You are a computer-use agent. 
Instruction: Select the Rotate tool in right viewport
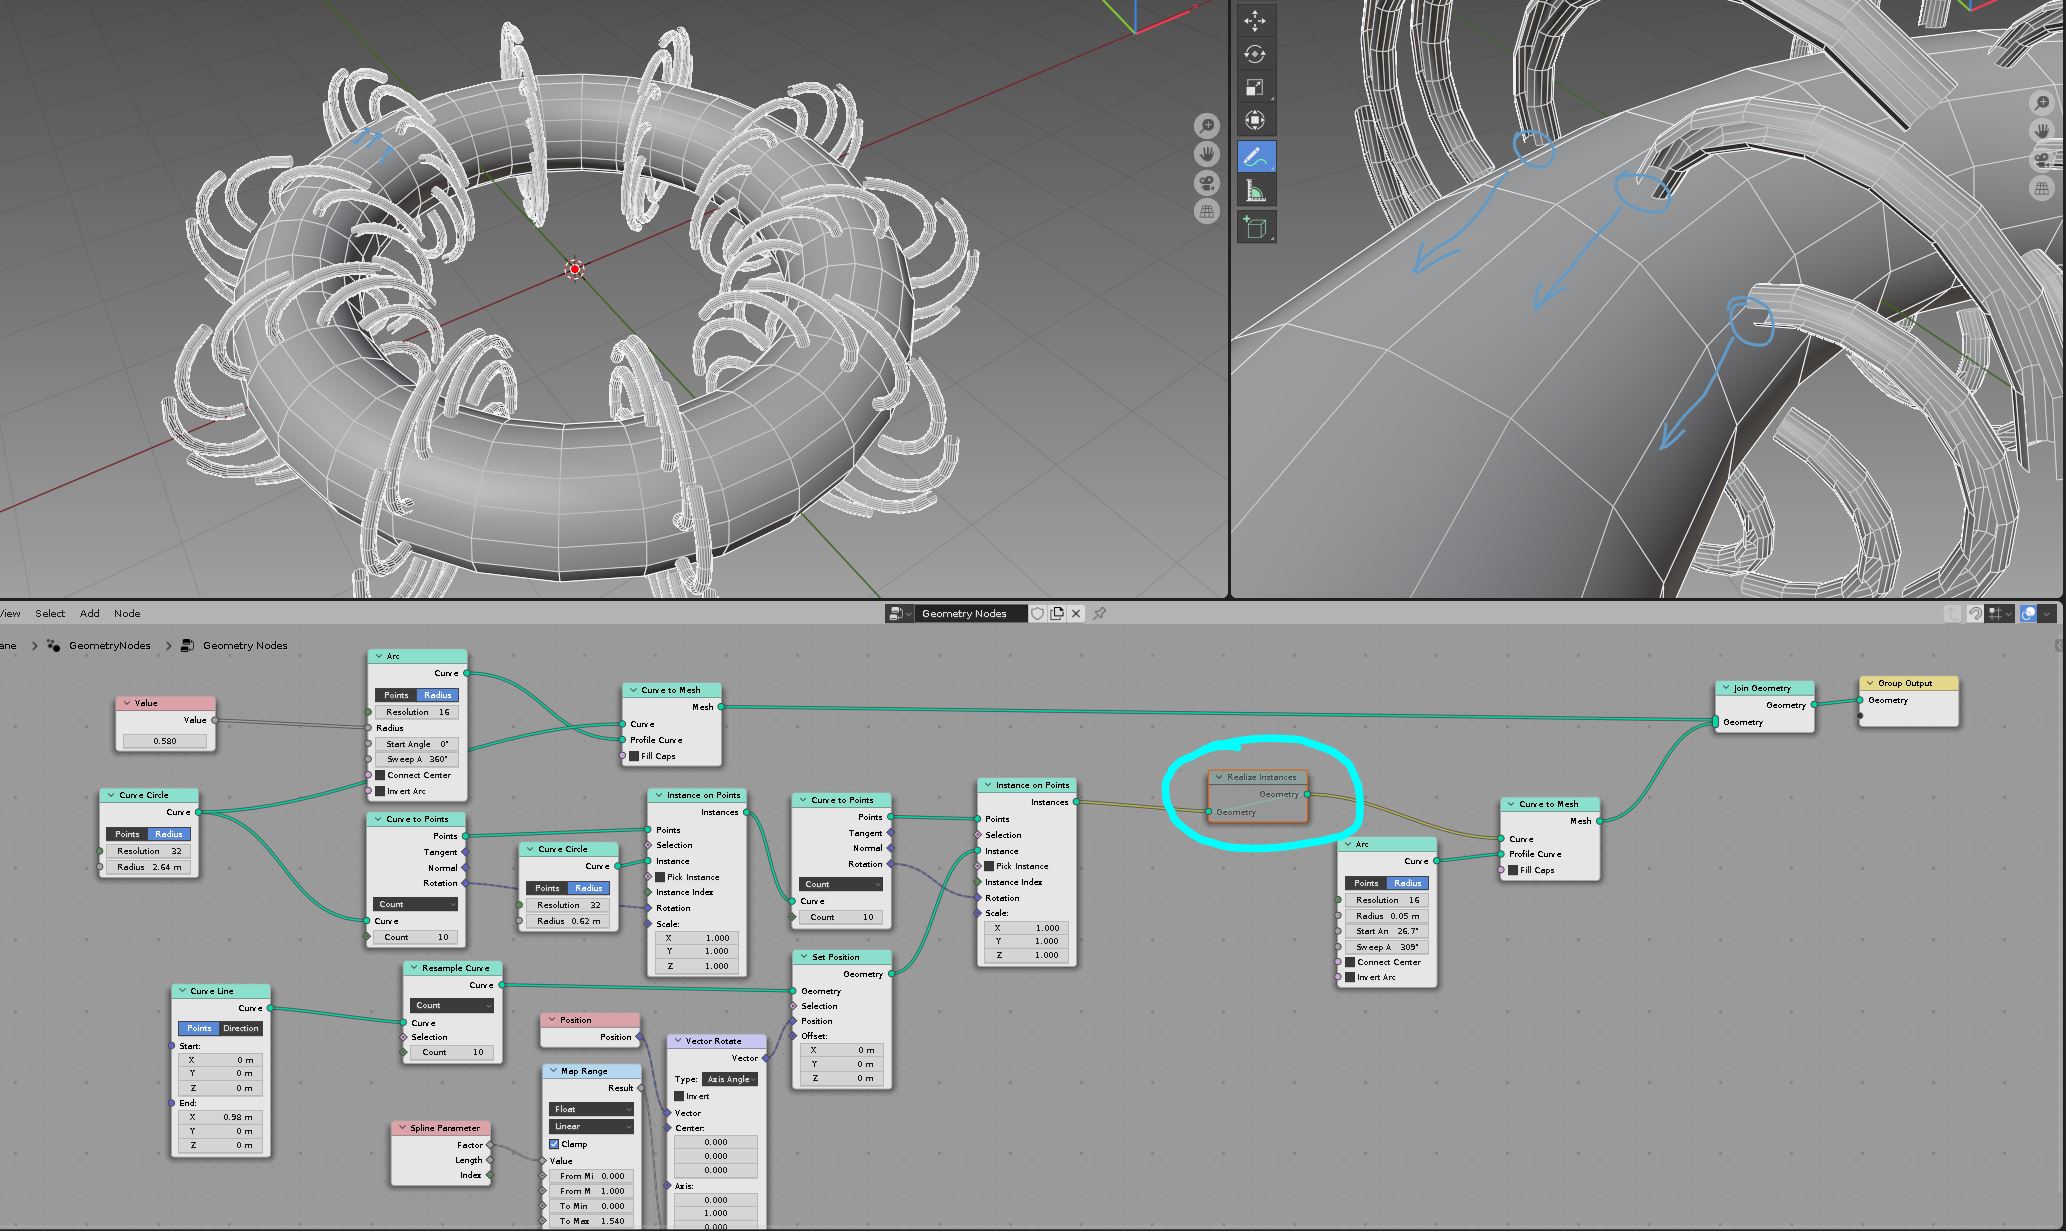click(x=1254, y=53)
